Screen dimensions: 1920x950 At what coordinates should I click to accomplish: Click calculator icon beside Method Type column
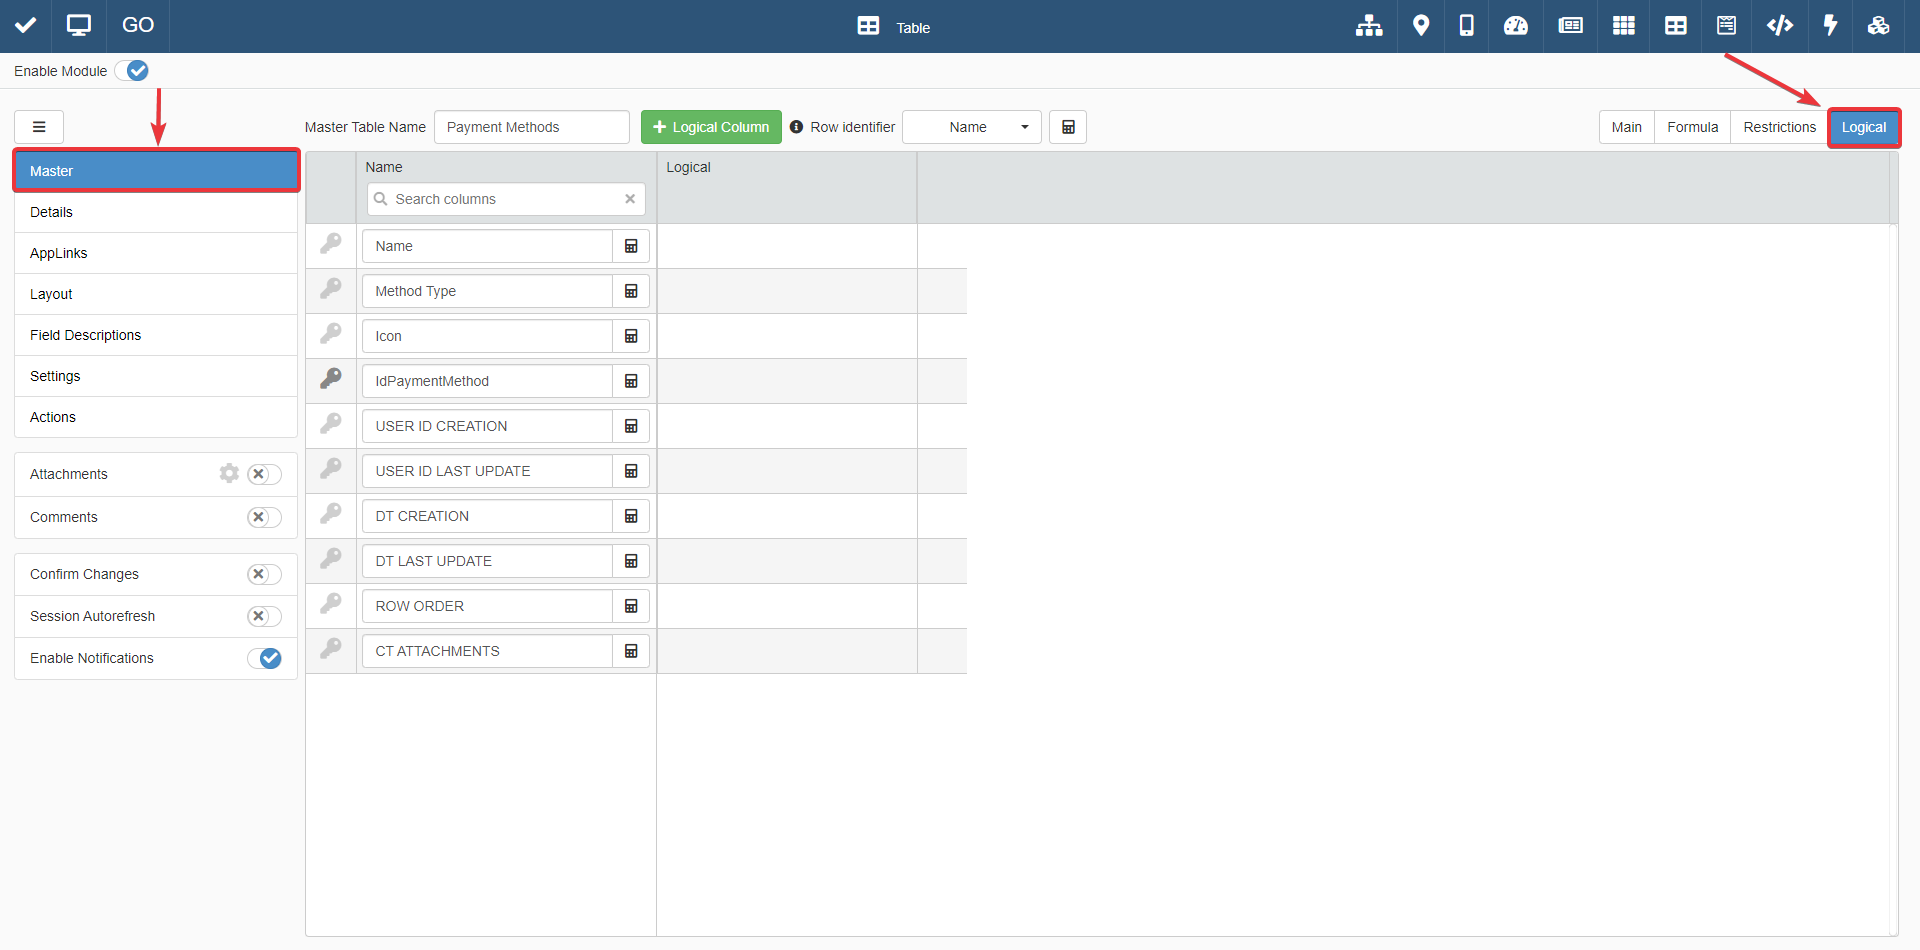631,291
